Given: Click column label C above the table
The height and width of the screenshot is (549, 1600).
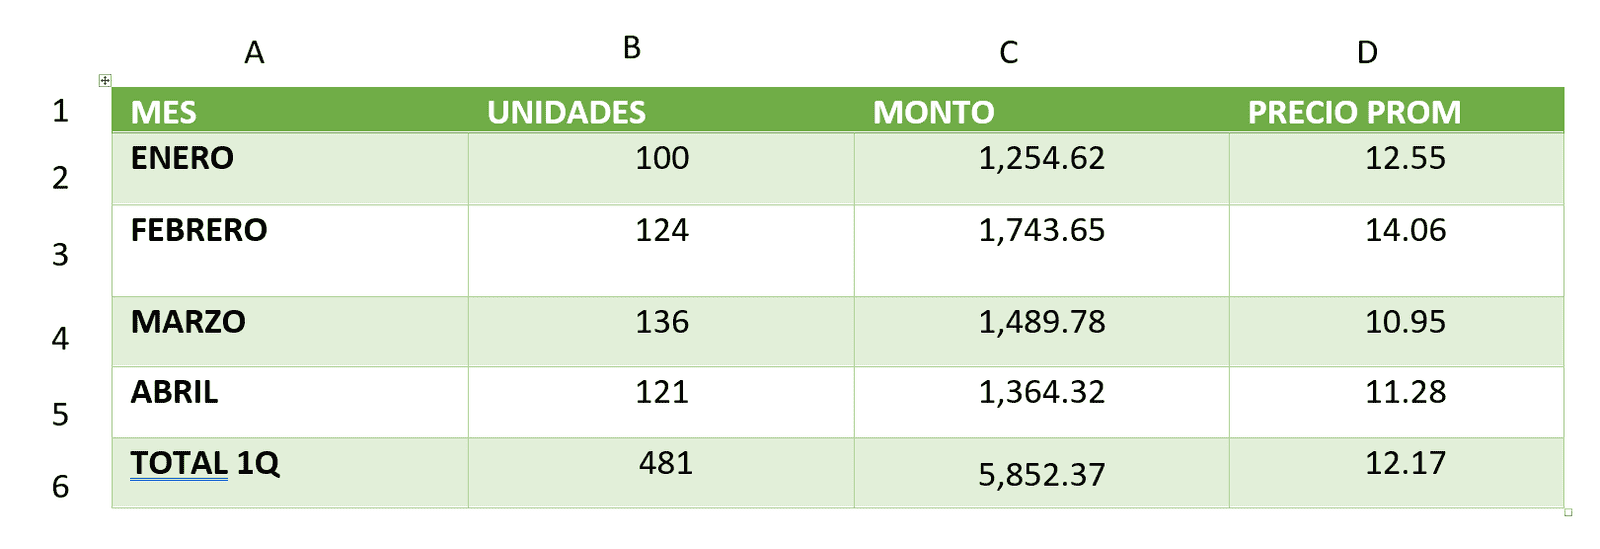Looking at the screenshot, I should (x=1009, y=52).
